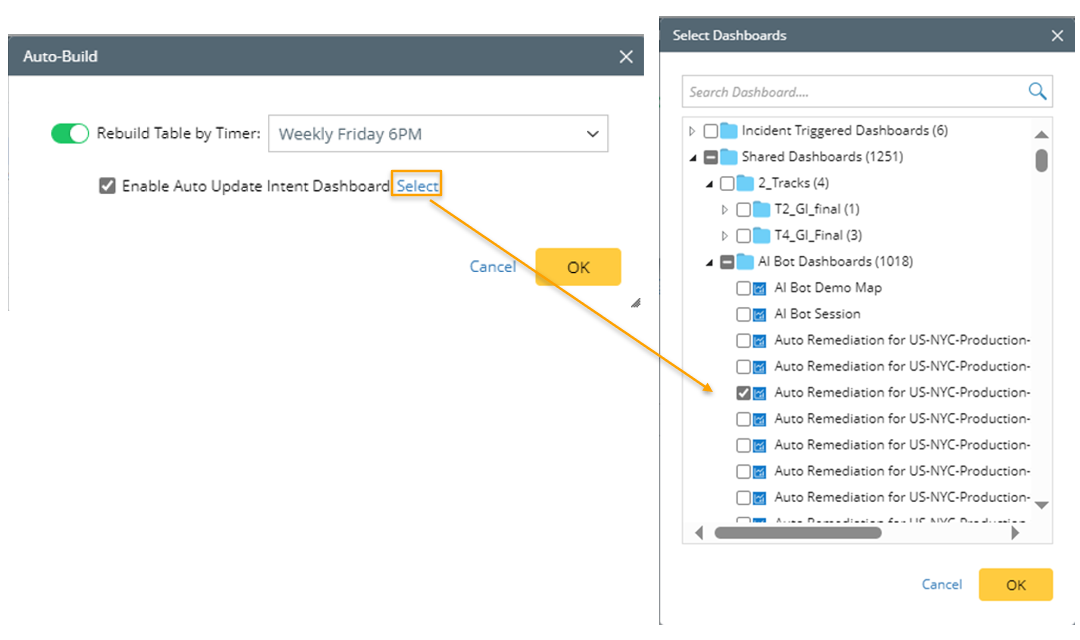Image resolution: width=1080 pixels, height=640 pixels.
Task: Check the AI Bot Demo Map checkbox
Action: tap(743, 288)
